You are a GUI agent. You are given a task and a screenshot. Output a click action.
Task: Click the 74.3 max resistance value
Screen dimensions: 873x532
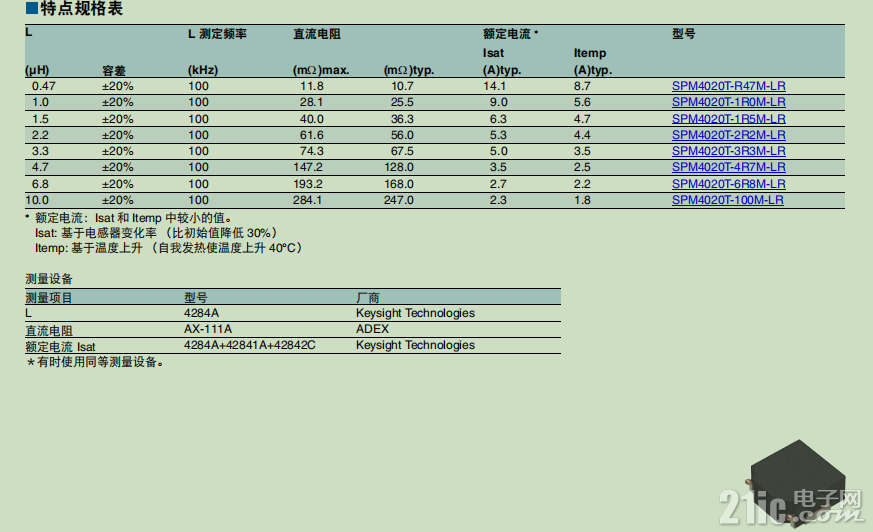point(312,151)
